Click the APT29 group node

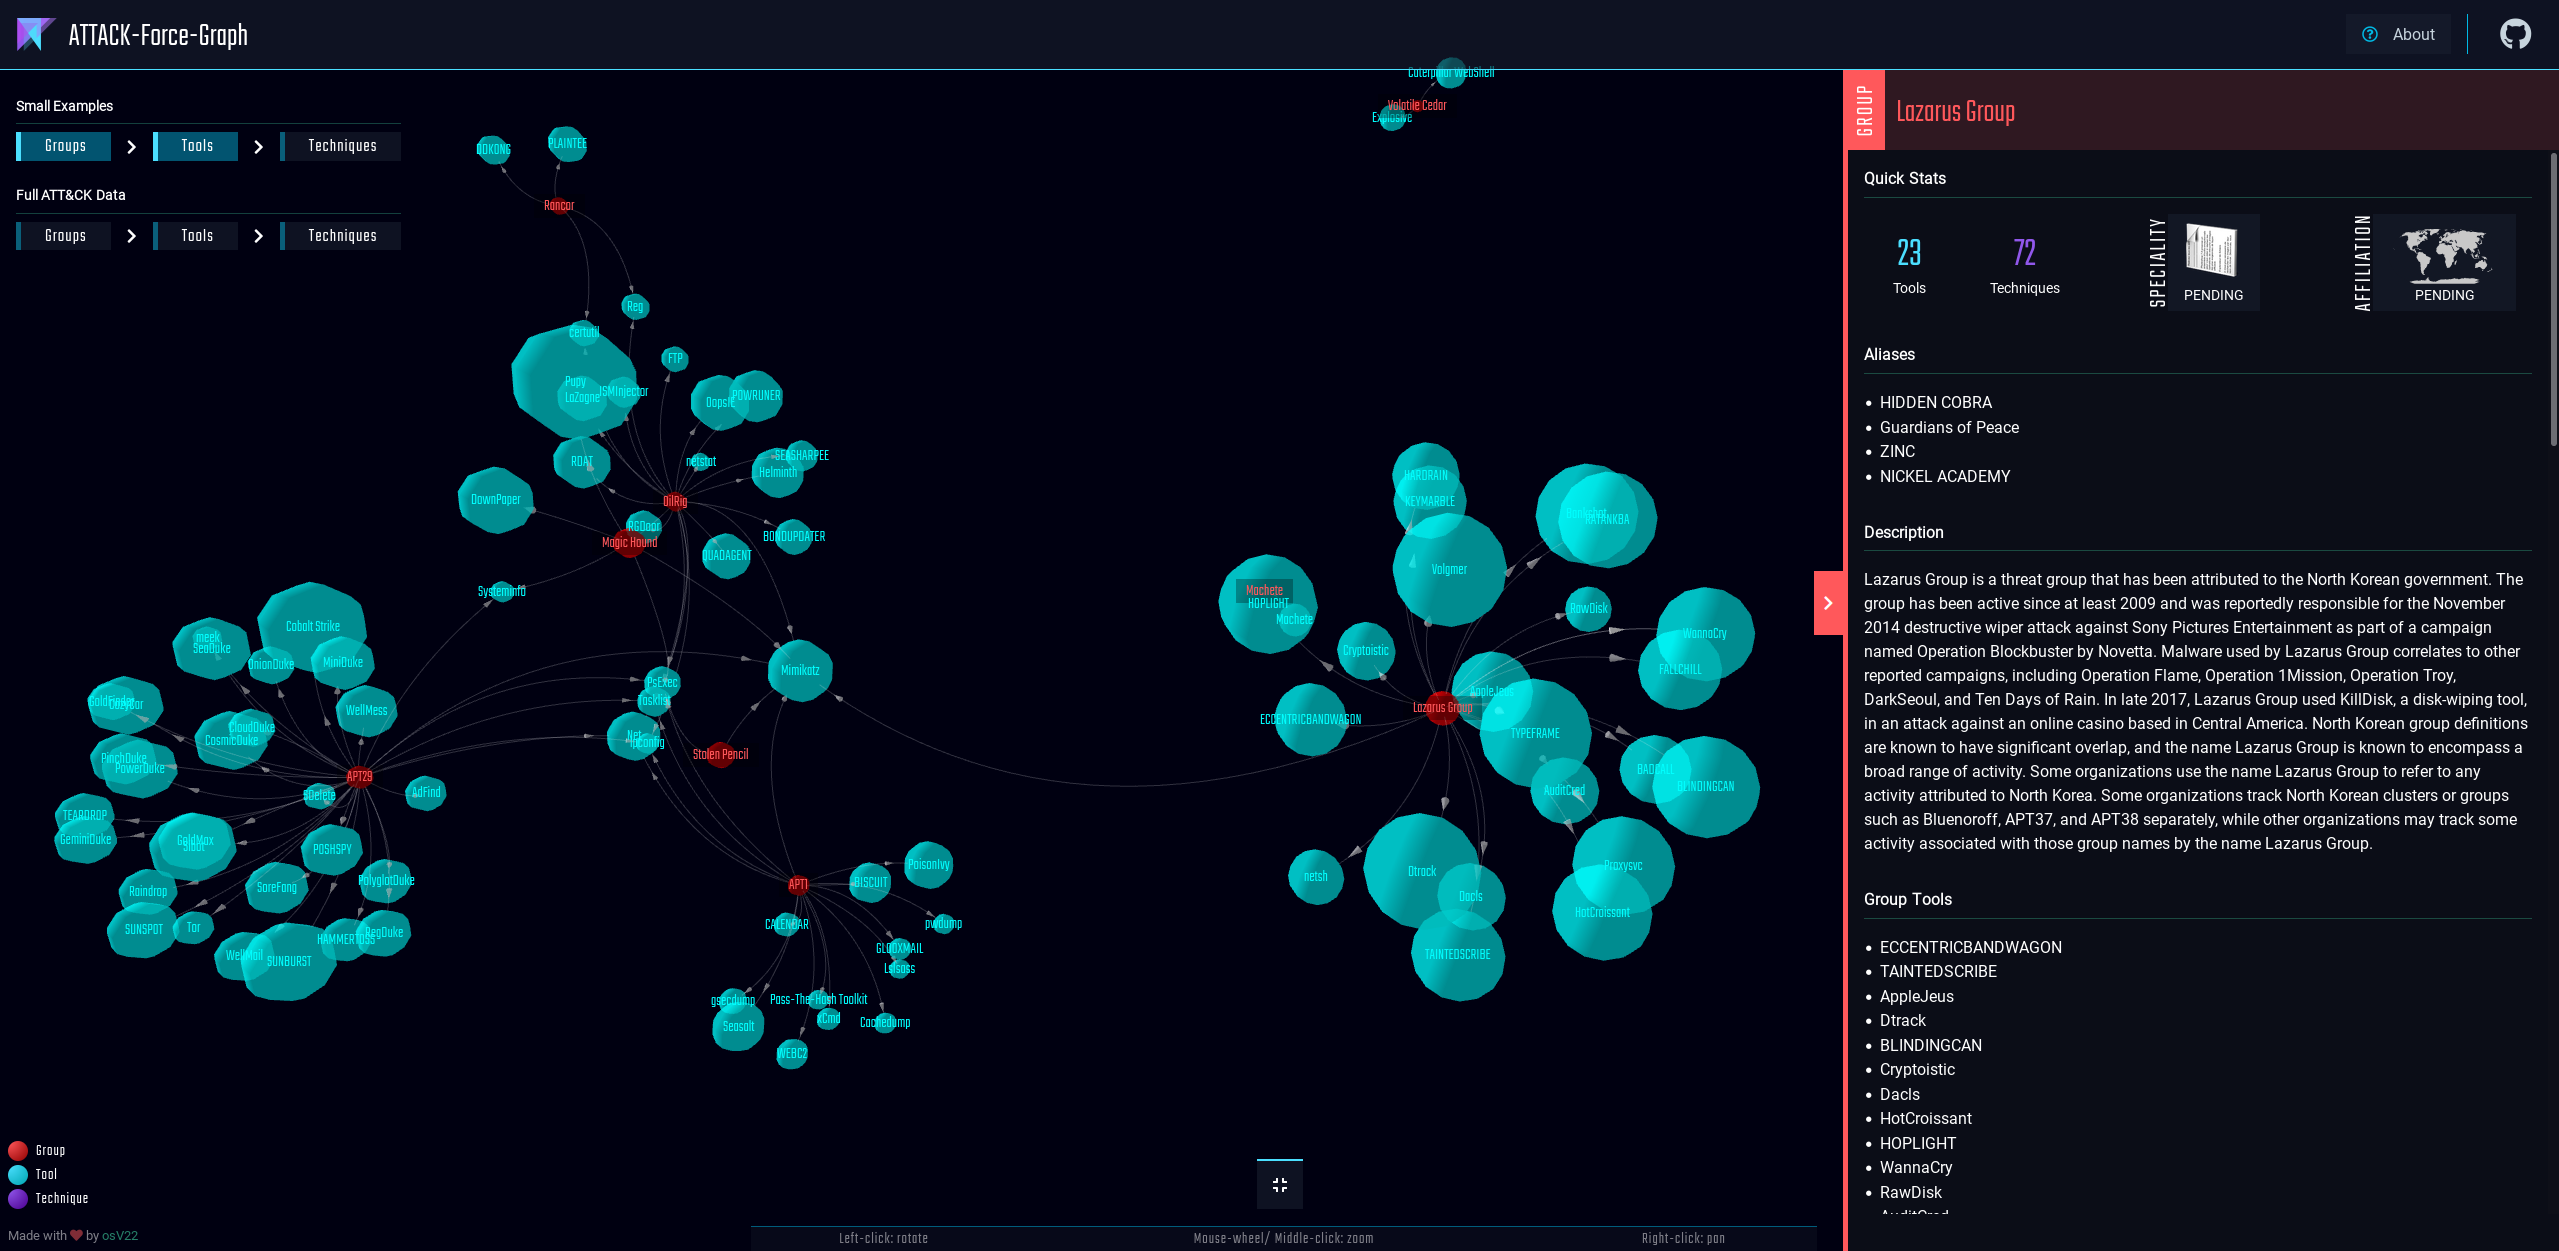point(359,776)
